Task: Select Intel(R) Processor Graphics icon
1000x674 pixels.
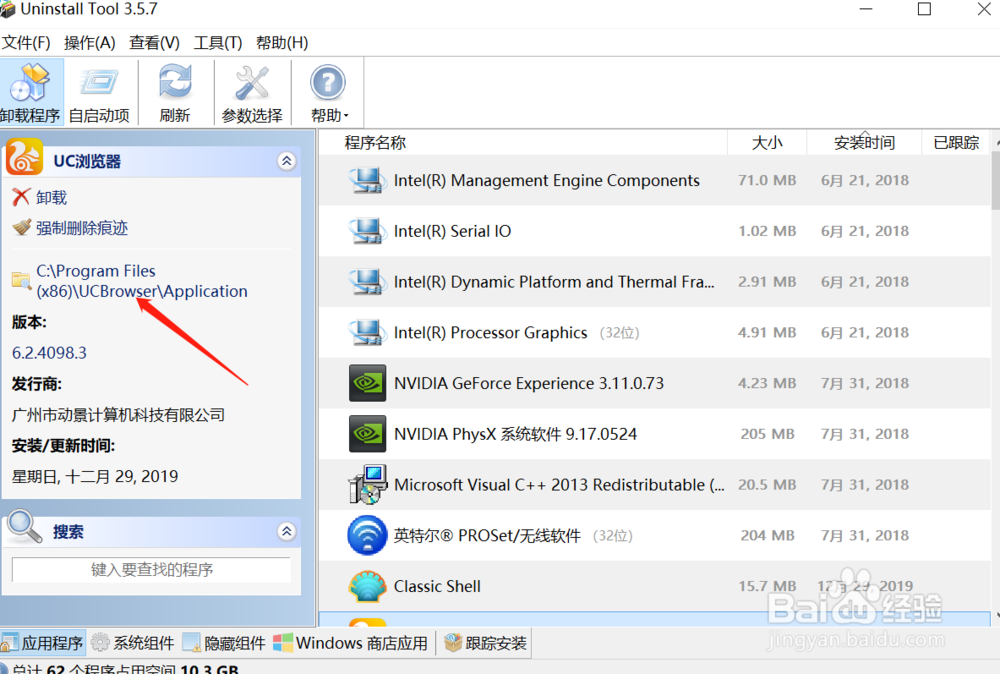Action: click(x=367, y=332)
